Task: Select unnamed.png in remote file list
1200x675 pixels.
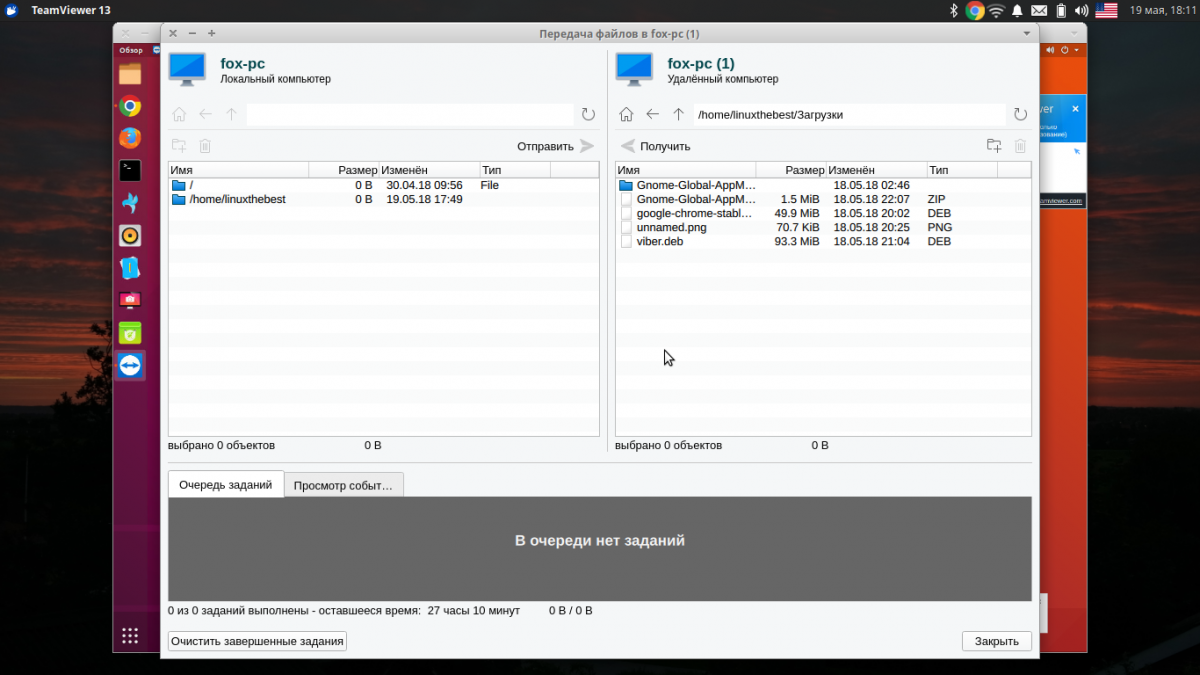Action: (671, 227)
